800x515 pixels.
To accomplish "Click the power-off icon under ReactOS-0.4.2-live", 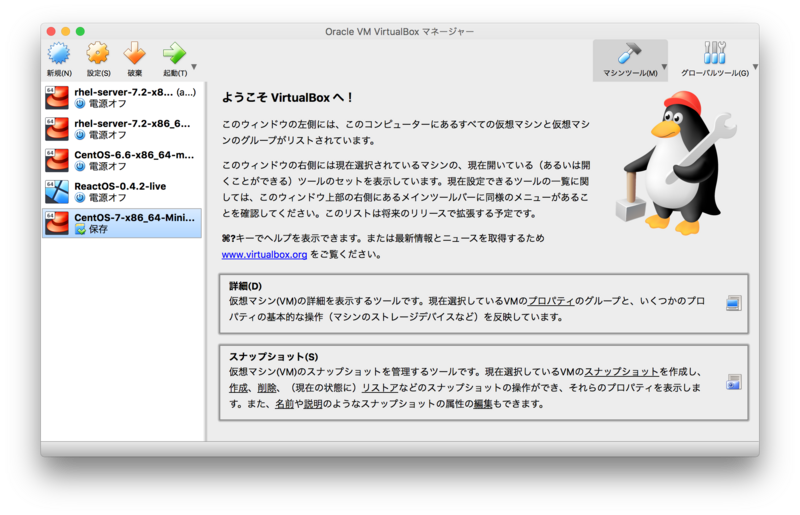I will (80, 198).
